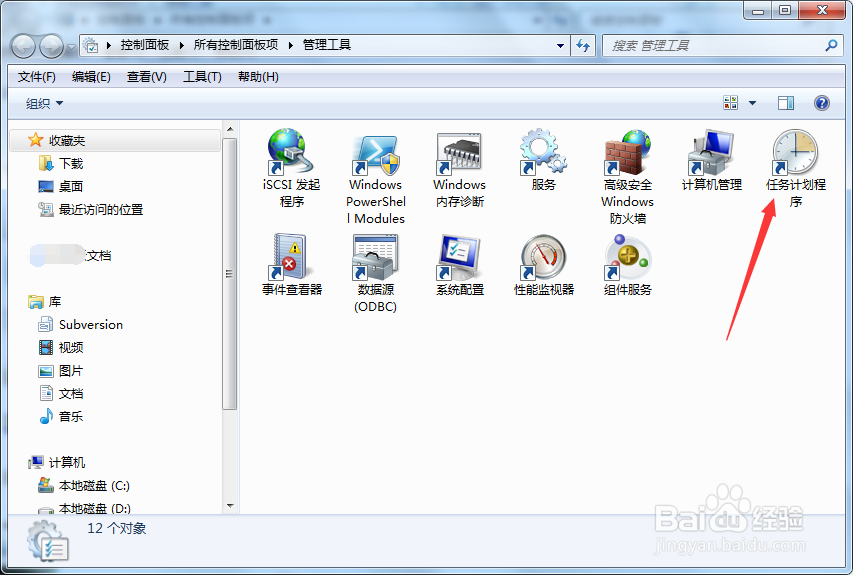Expand the address bar history dropdown

coord(560,46)
